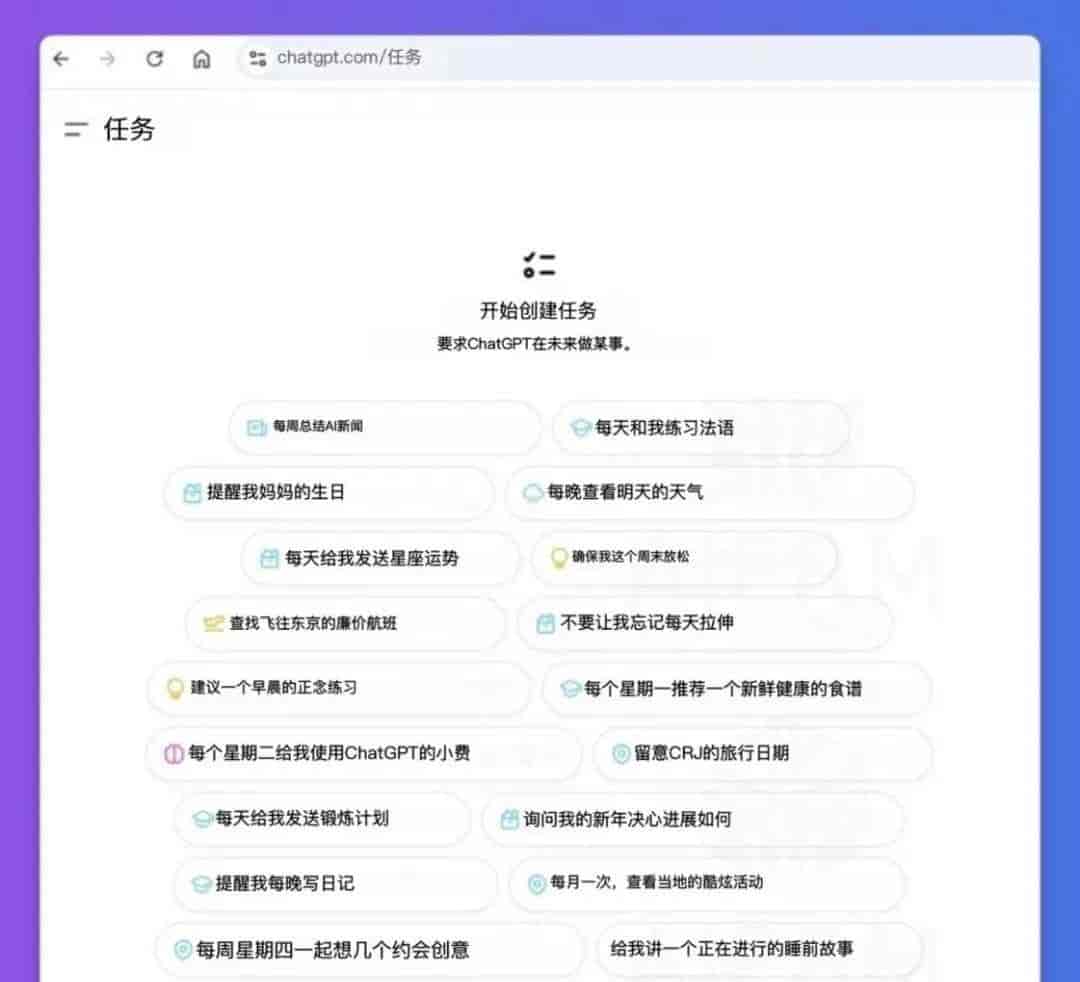
Task: Select the 每周总结AI新闻 suggestion
Action: 384,427
